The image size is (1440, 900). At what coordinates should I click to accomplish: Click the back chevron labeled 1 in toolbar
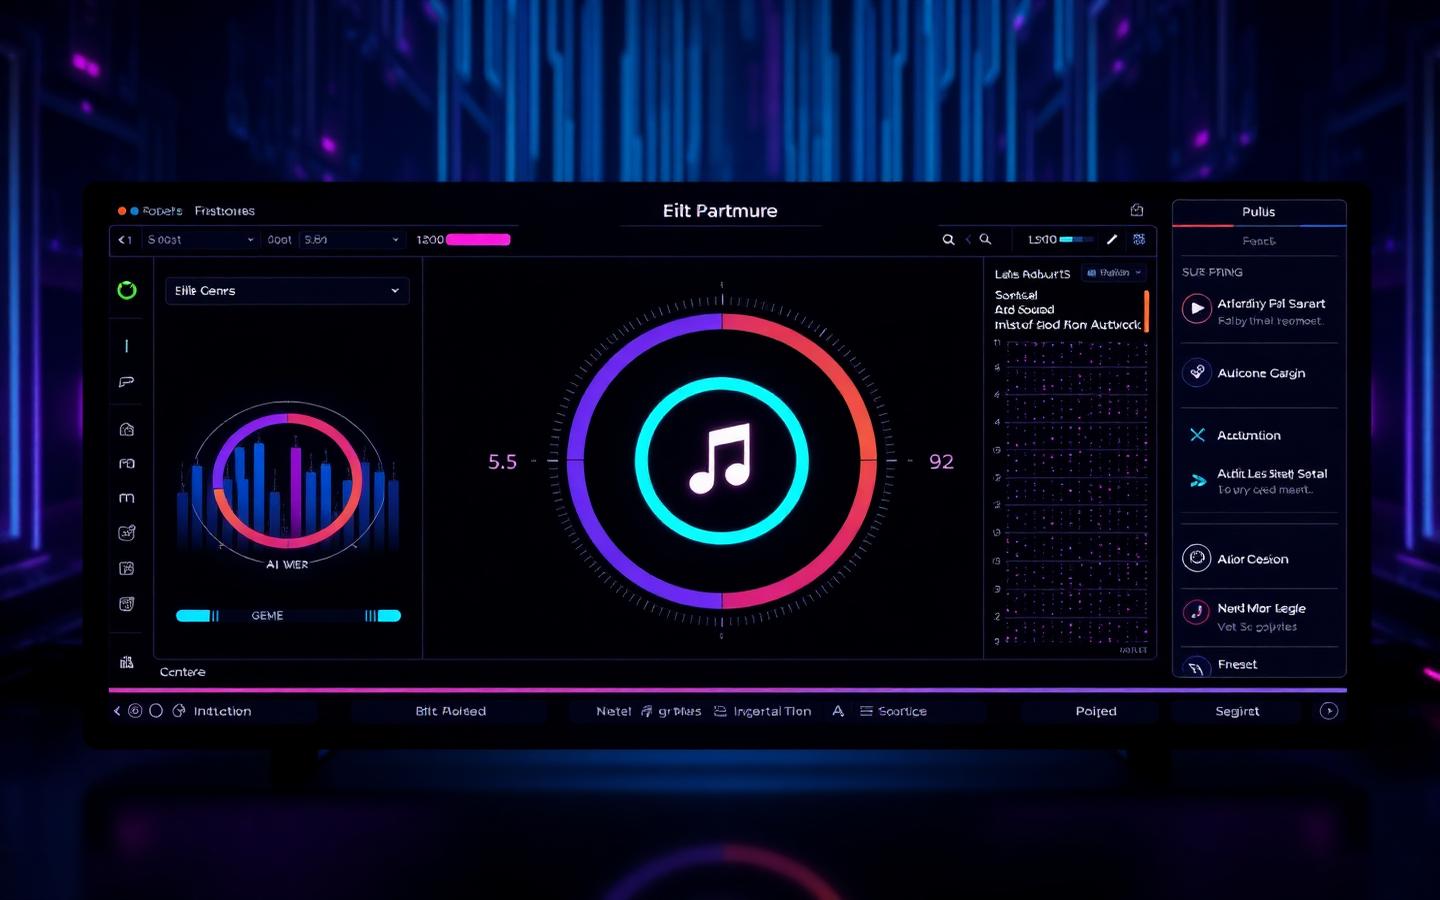(125, 240)
